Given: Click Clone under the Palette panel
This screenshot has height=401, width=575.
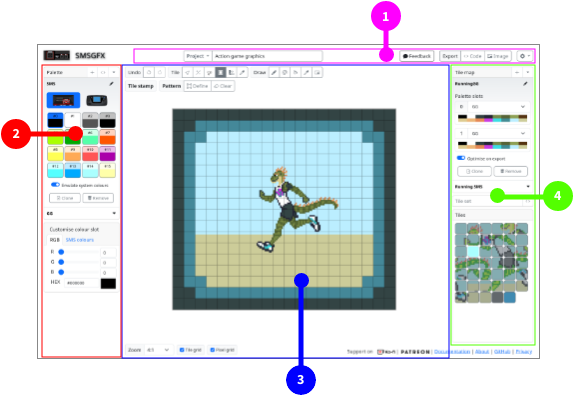Looking at the screenshot, I should pos(65,198).
